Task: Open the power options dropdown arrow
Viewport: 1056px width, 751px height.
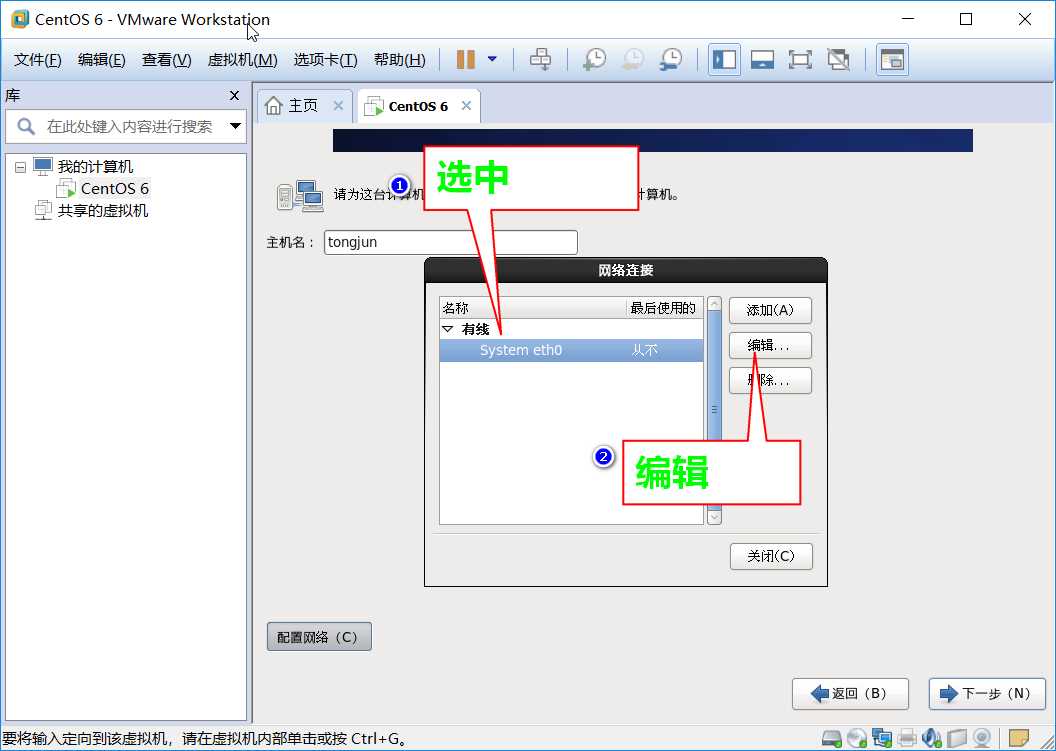Action: (x=492, y=59)
